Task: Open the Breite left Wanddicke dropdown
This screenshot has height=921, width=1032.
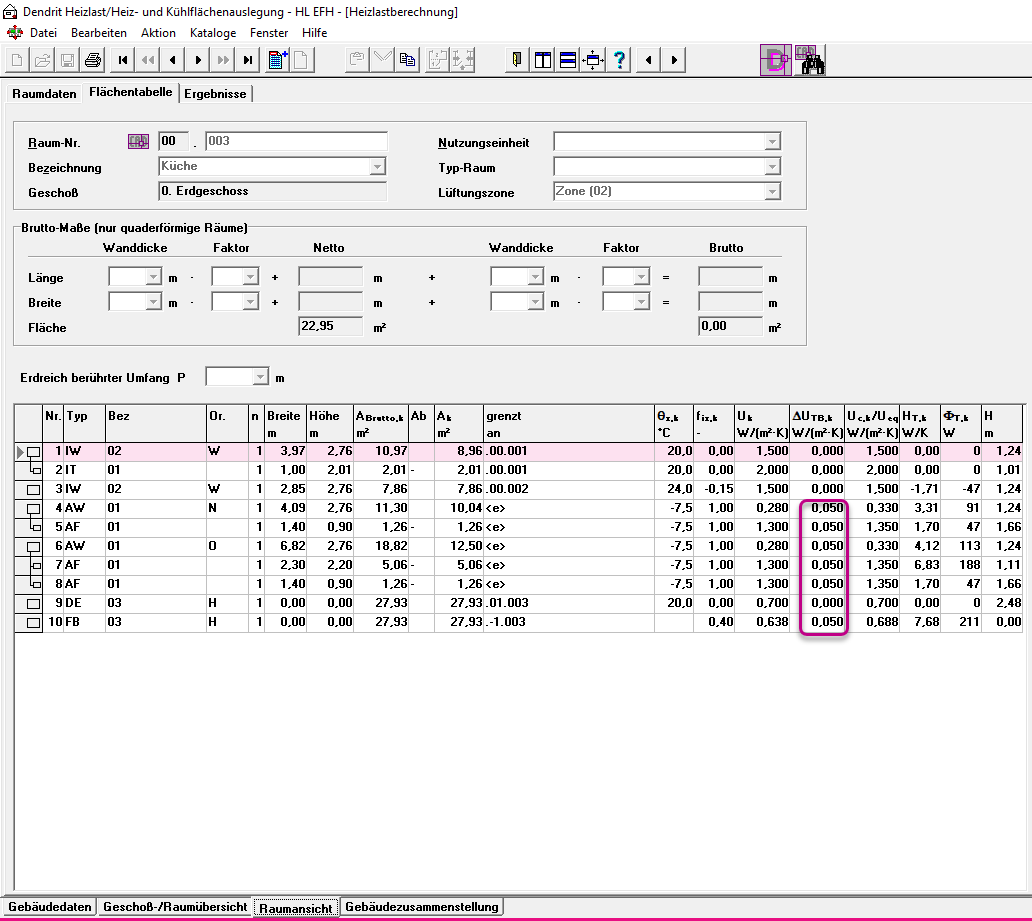Action: 153,302
